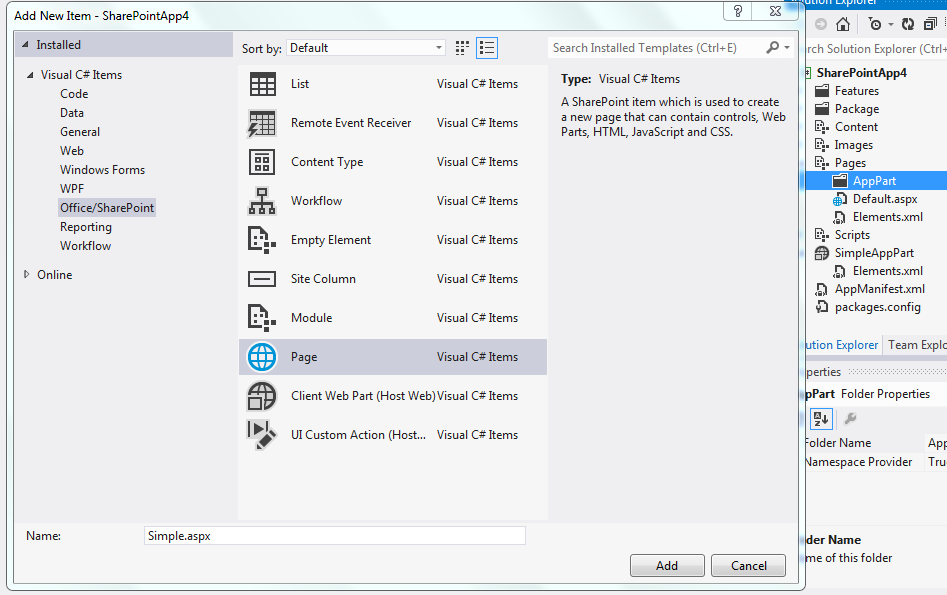Select the List template icon

[262, 84]
